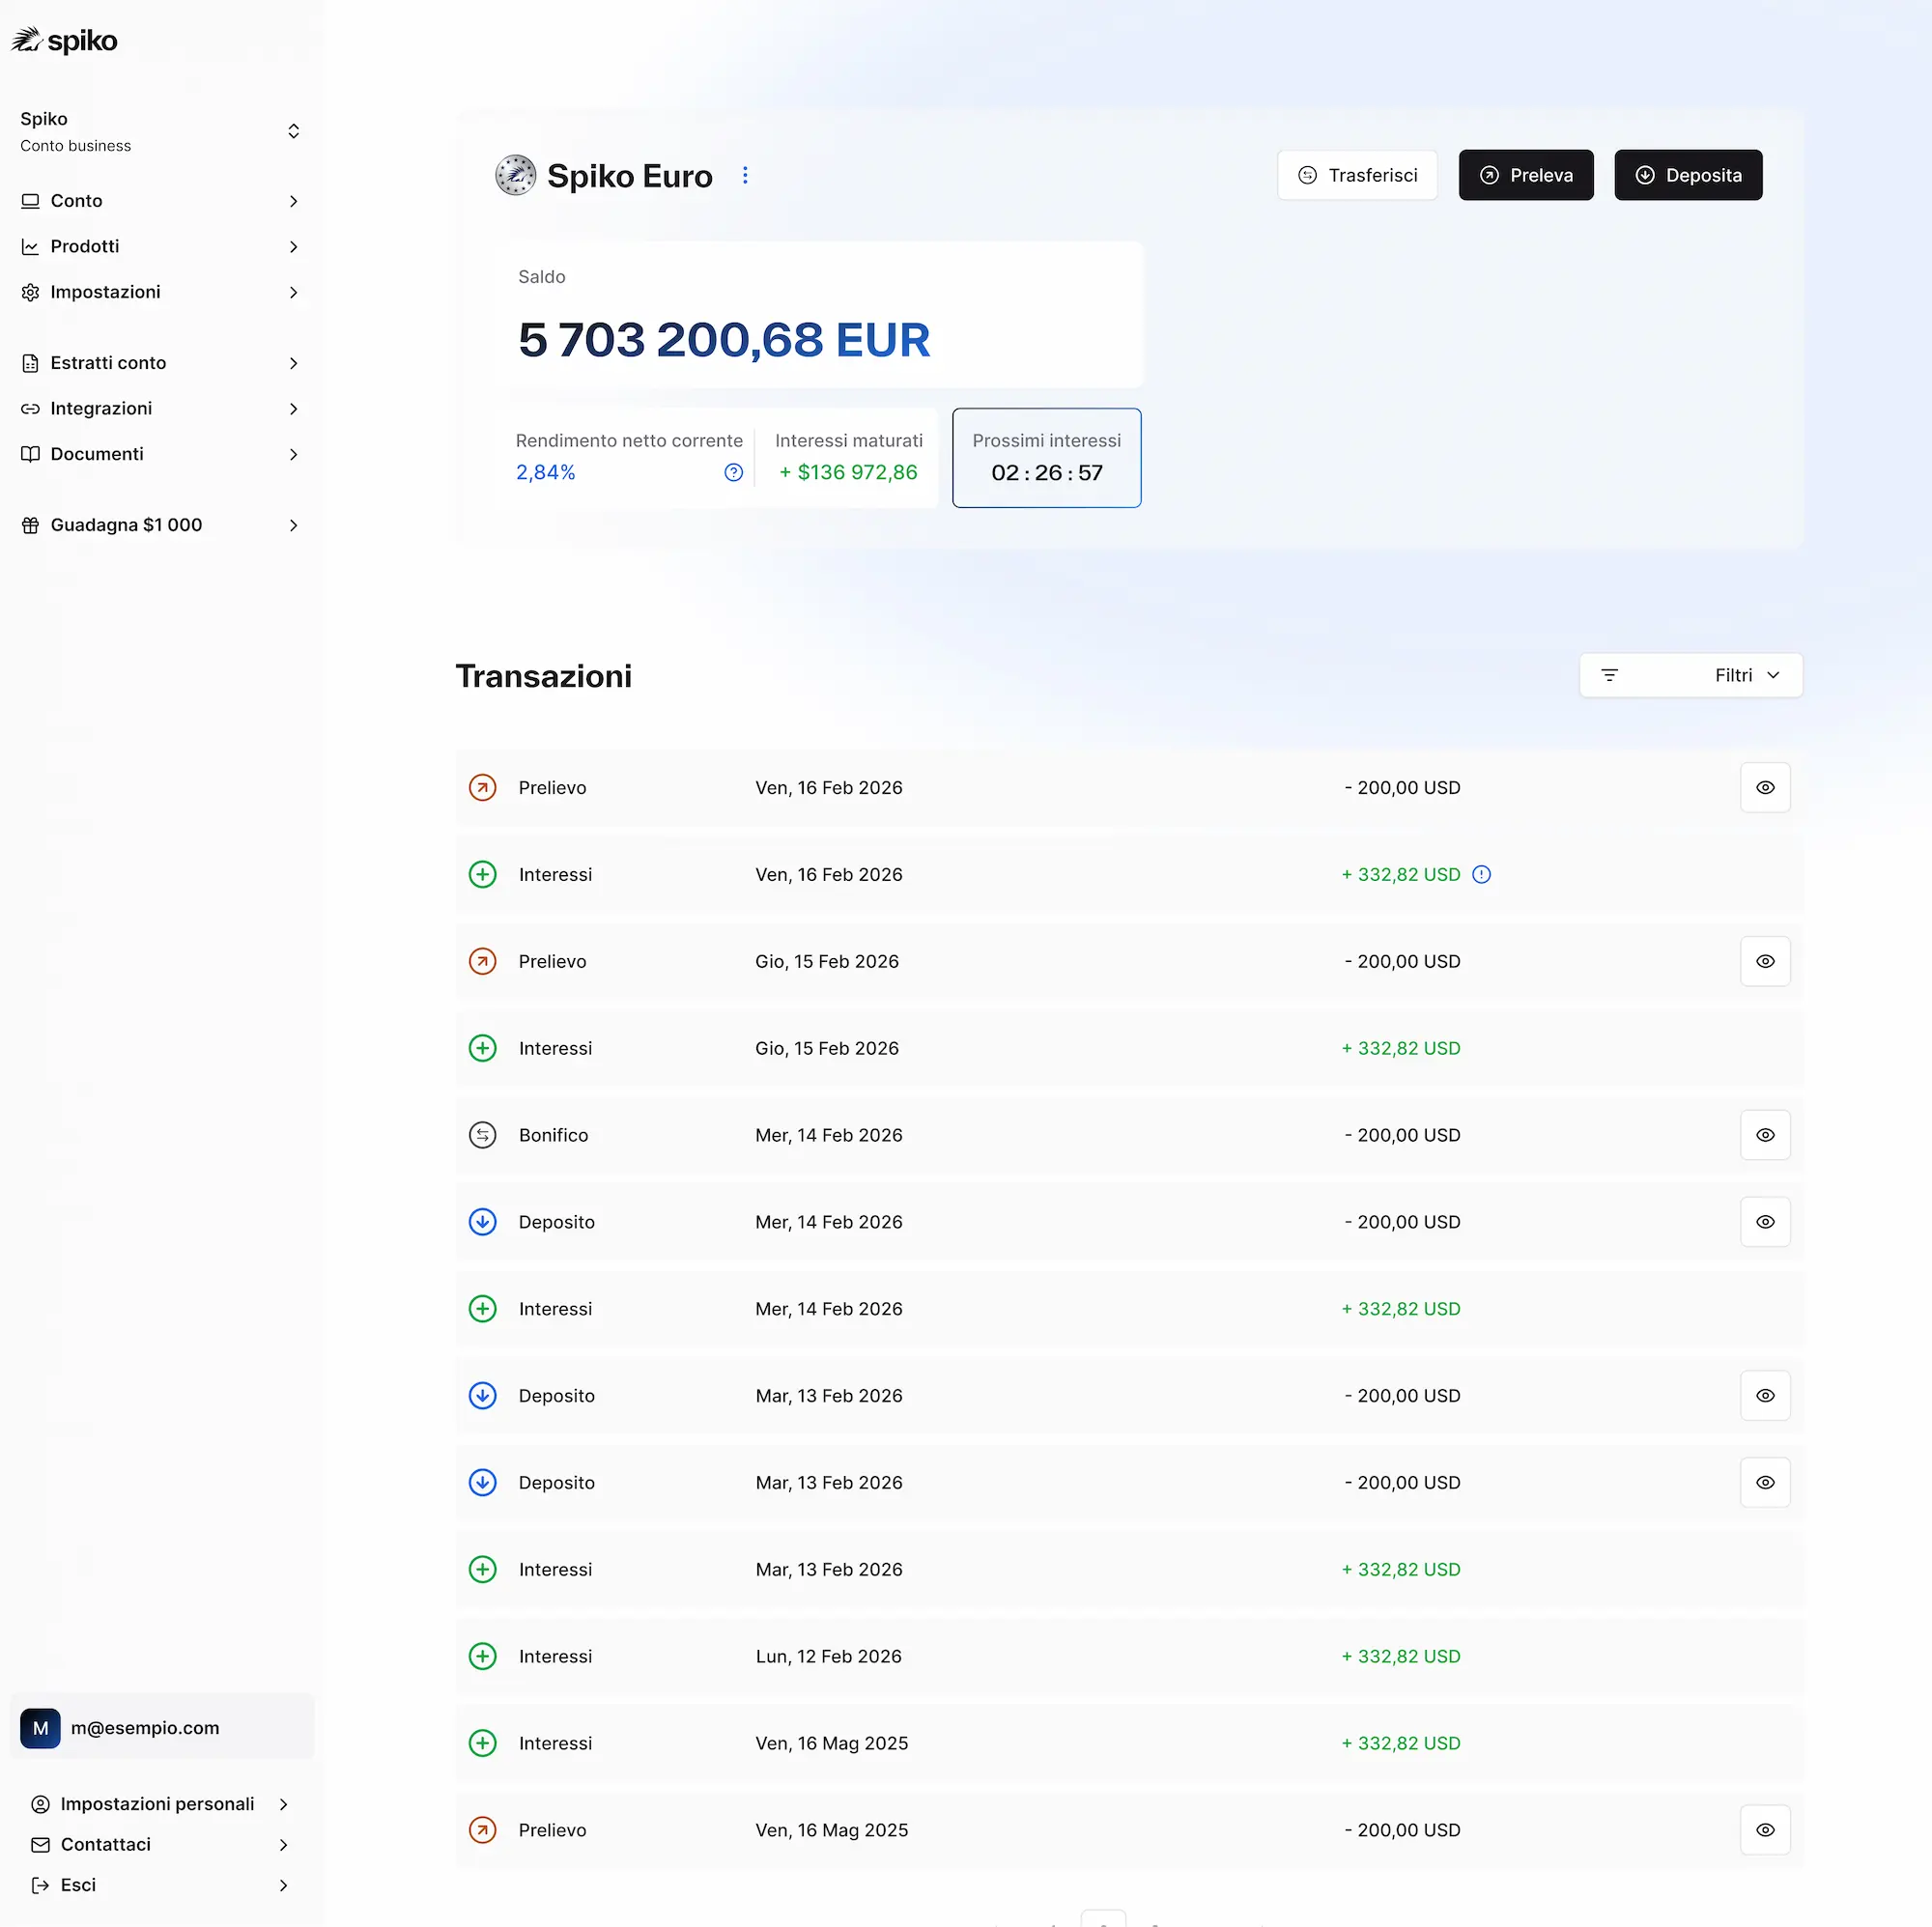Viewport: 1932px width, 1927px height.
Task: Click the 5 703 200,68 EUR balance
Action: tap(724, 339)
